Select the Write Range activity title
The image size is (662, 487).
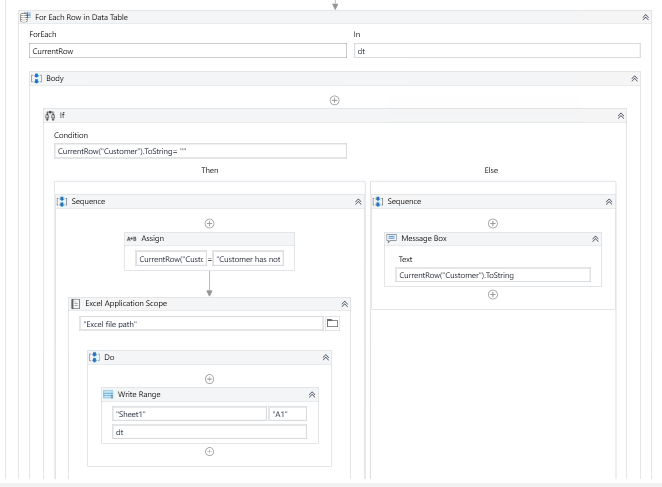139,394
